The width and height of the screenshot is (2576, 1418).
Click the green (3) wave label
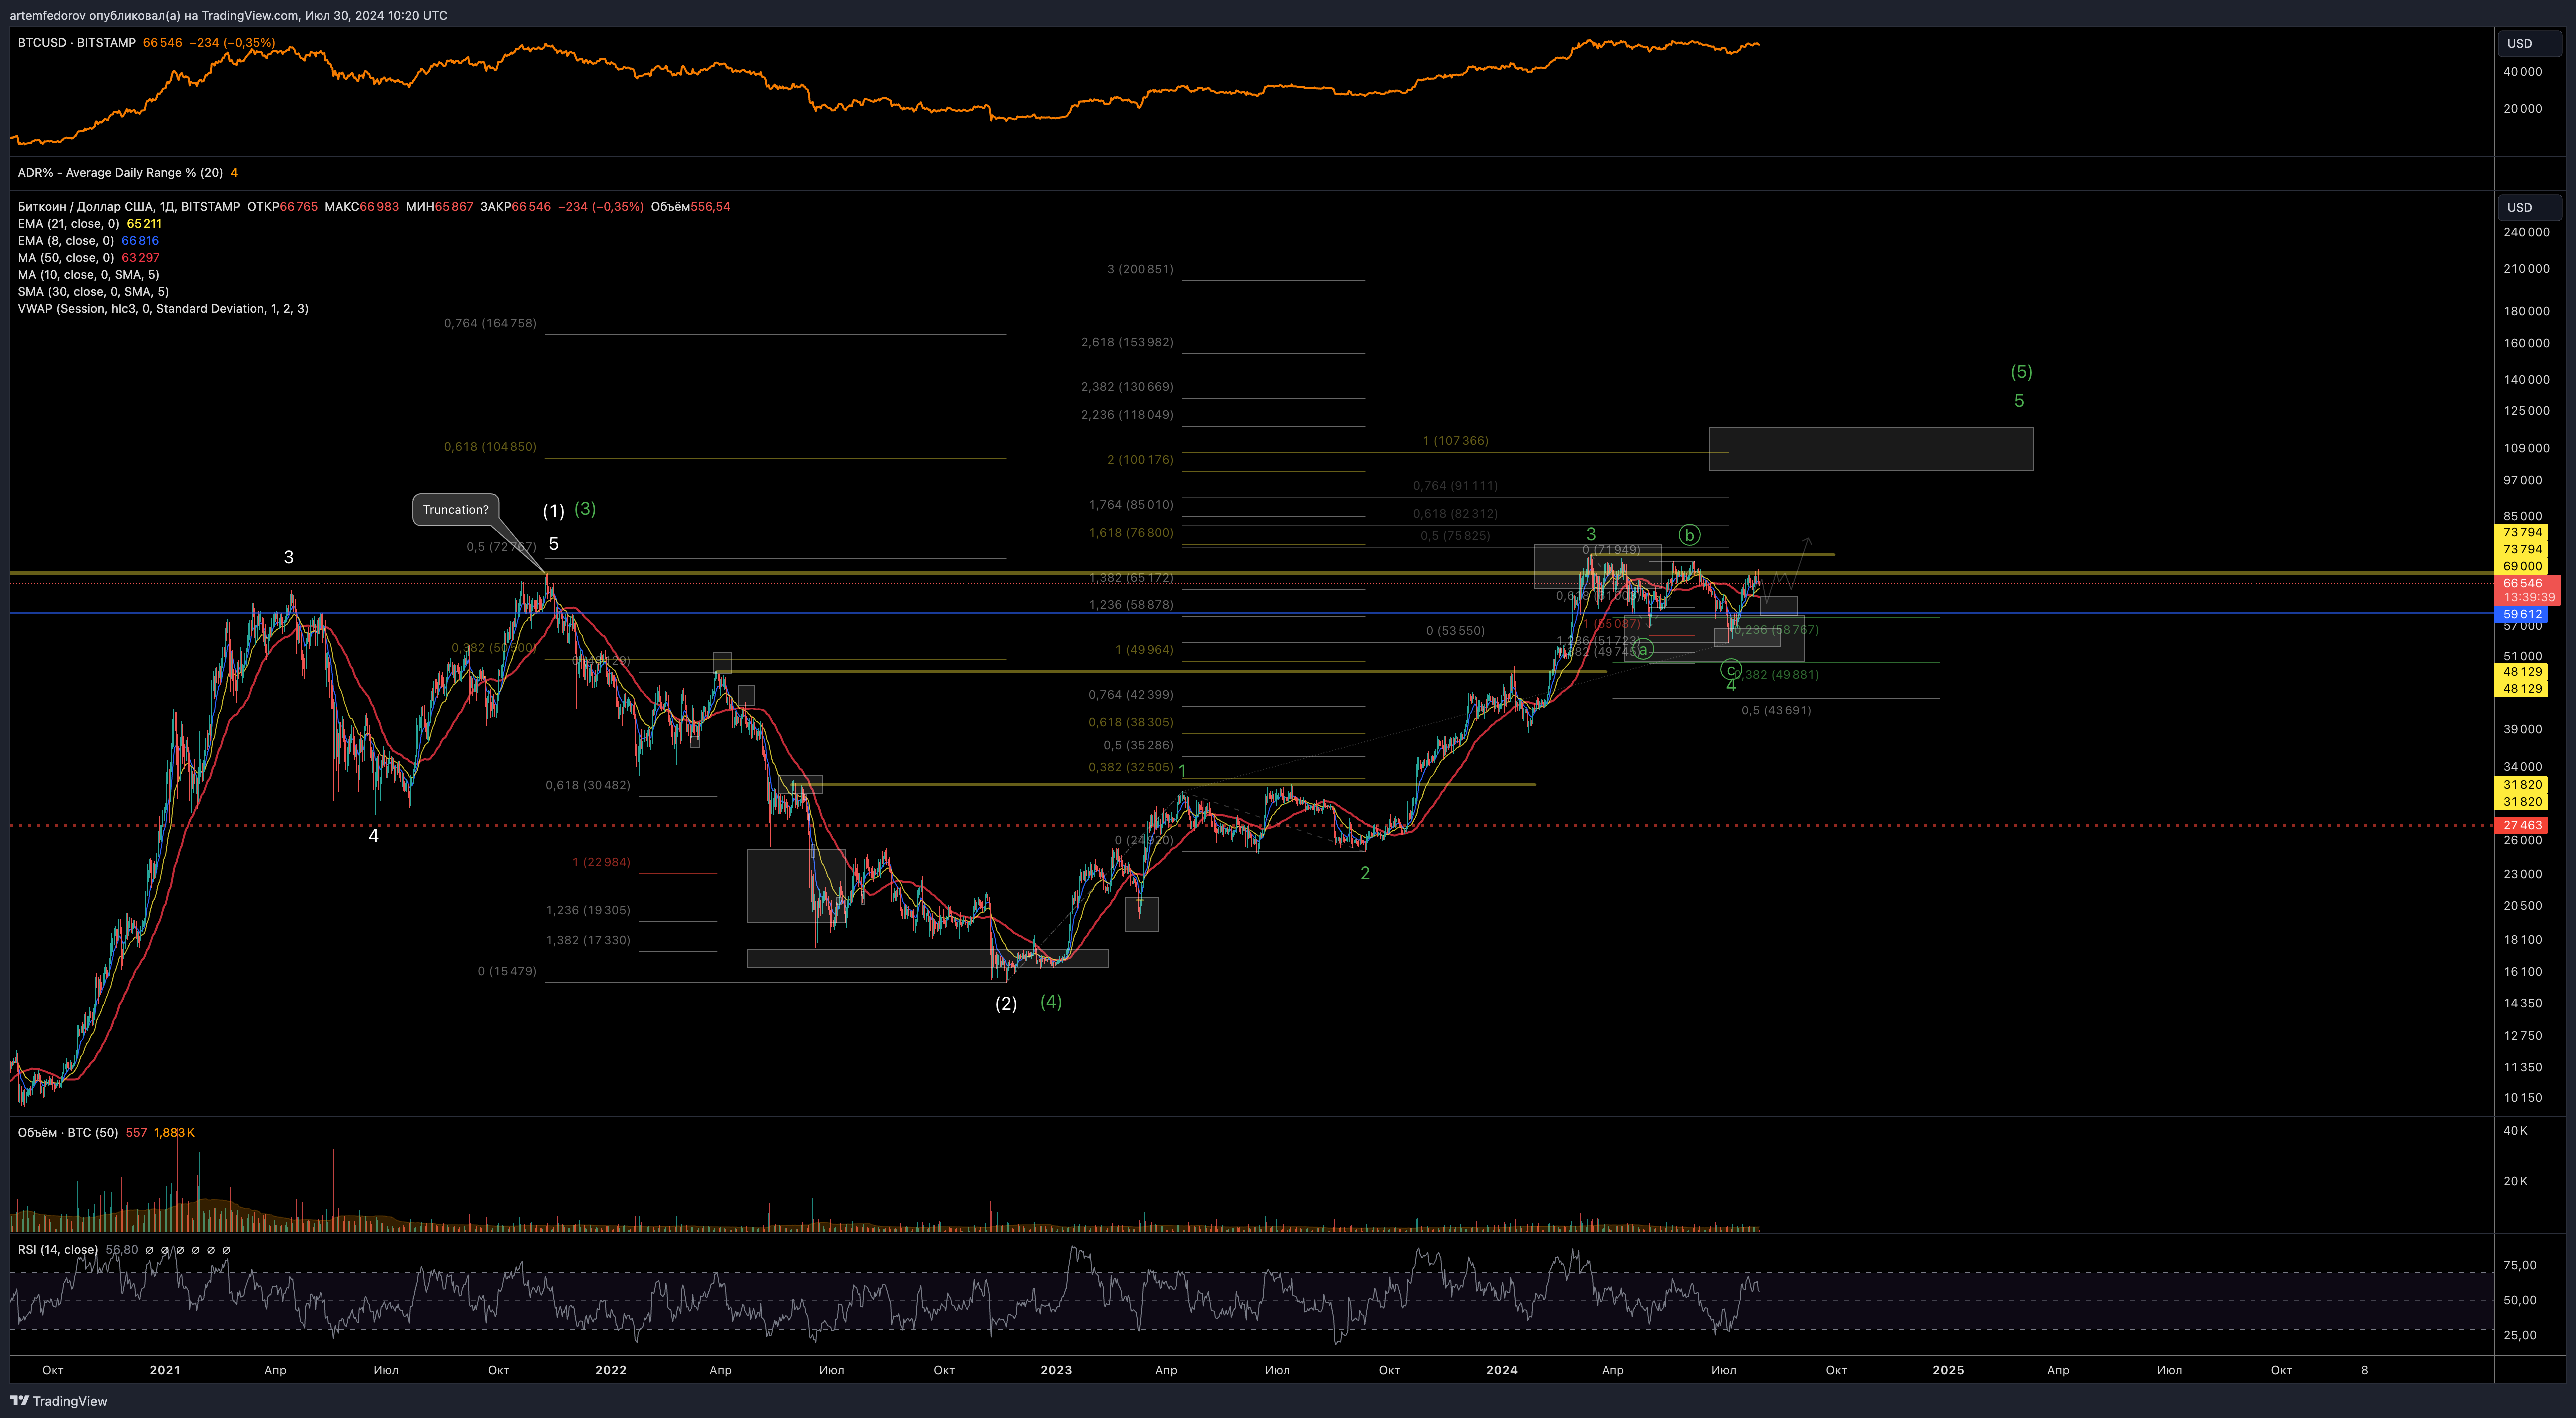coord(585,509)
